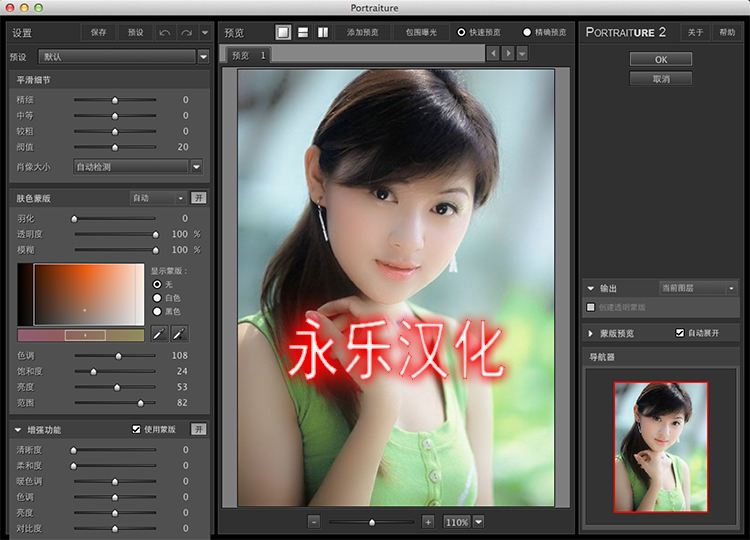Pick the second eyedropper with plus
The image size is (750, 540).
point(180,332)
